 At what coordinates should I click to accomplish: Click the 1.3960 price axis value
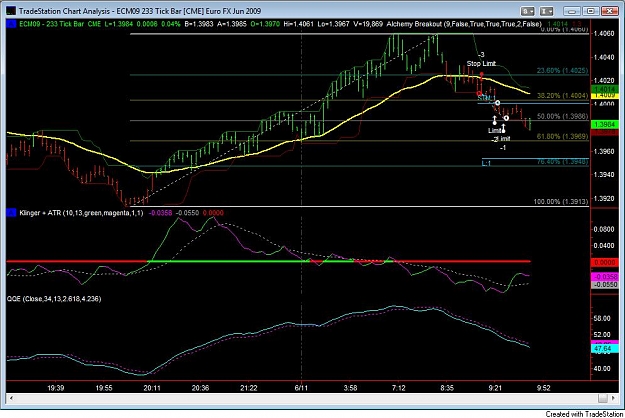coord(604,151)
